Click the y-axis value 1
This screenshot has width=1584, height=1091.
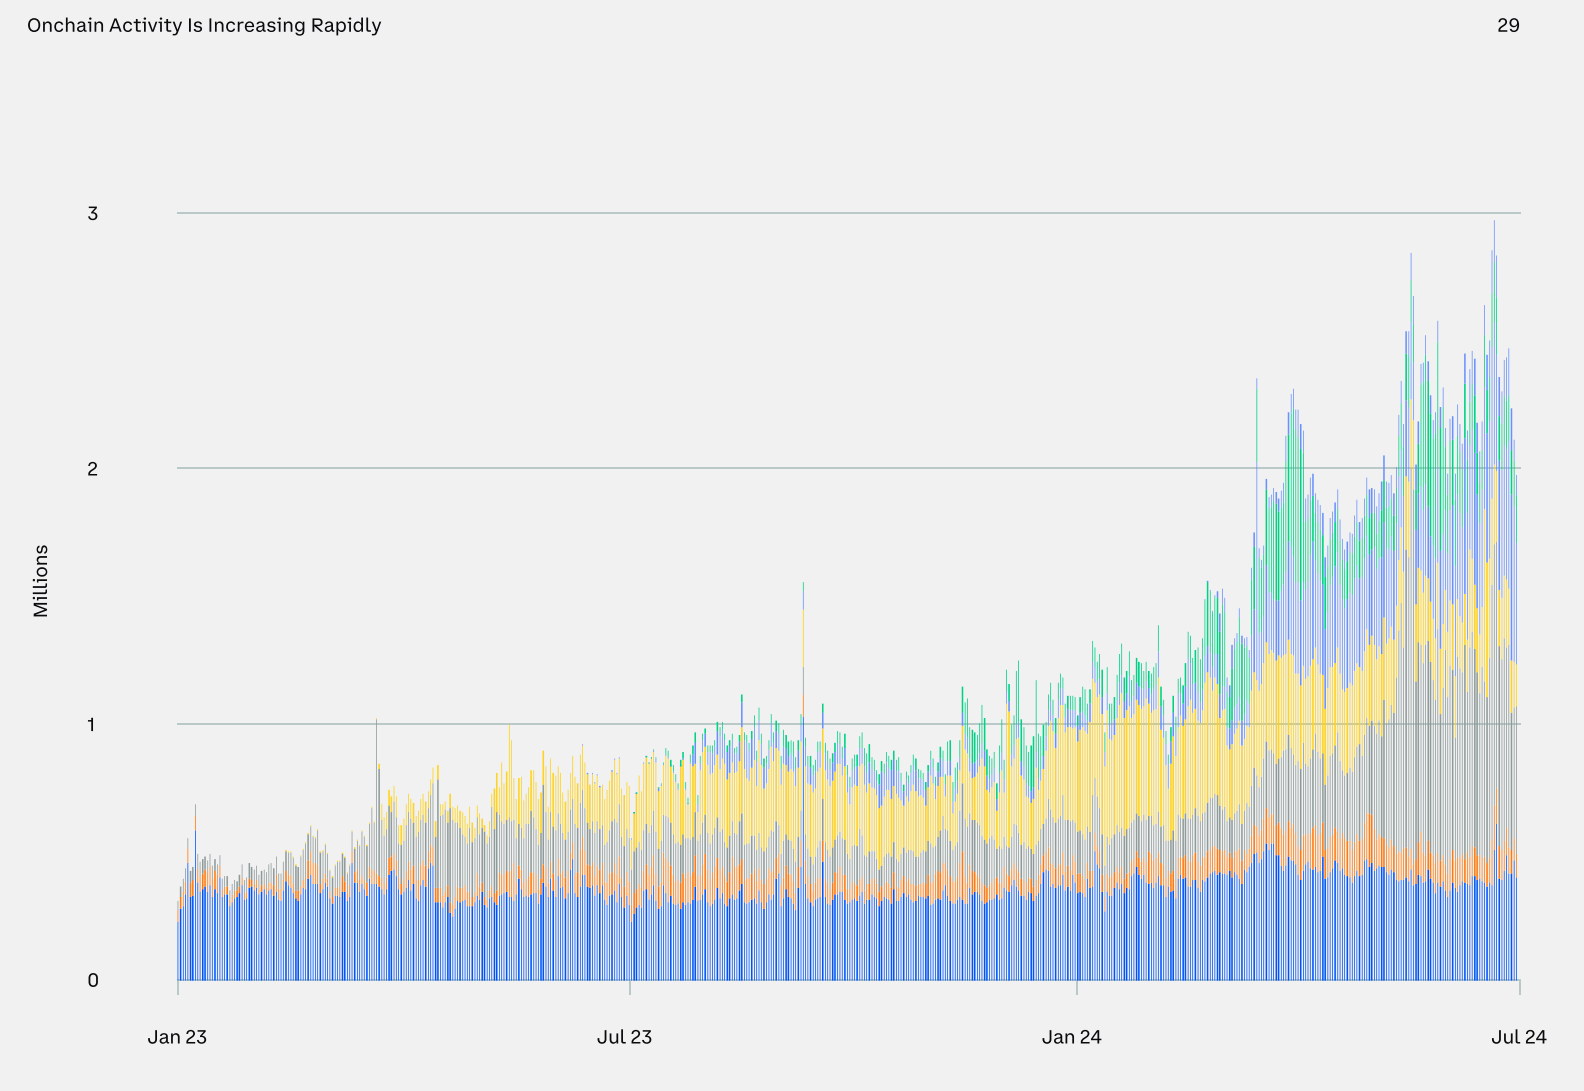(x=92, y=724)
